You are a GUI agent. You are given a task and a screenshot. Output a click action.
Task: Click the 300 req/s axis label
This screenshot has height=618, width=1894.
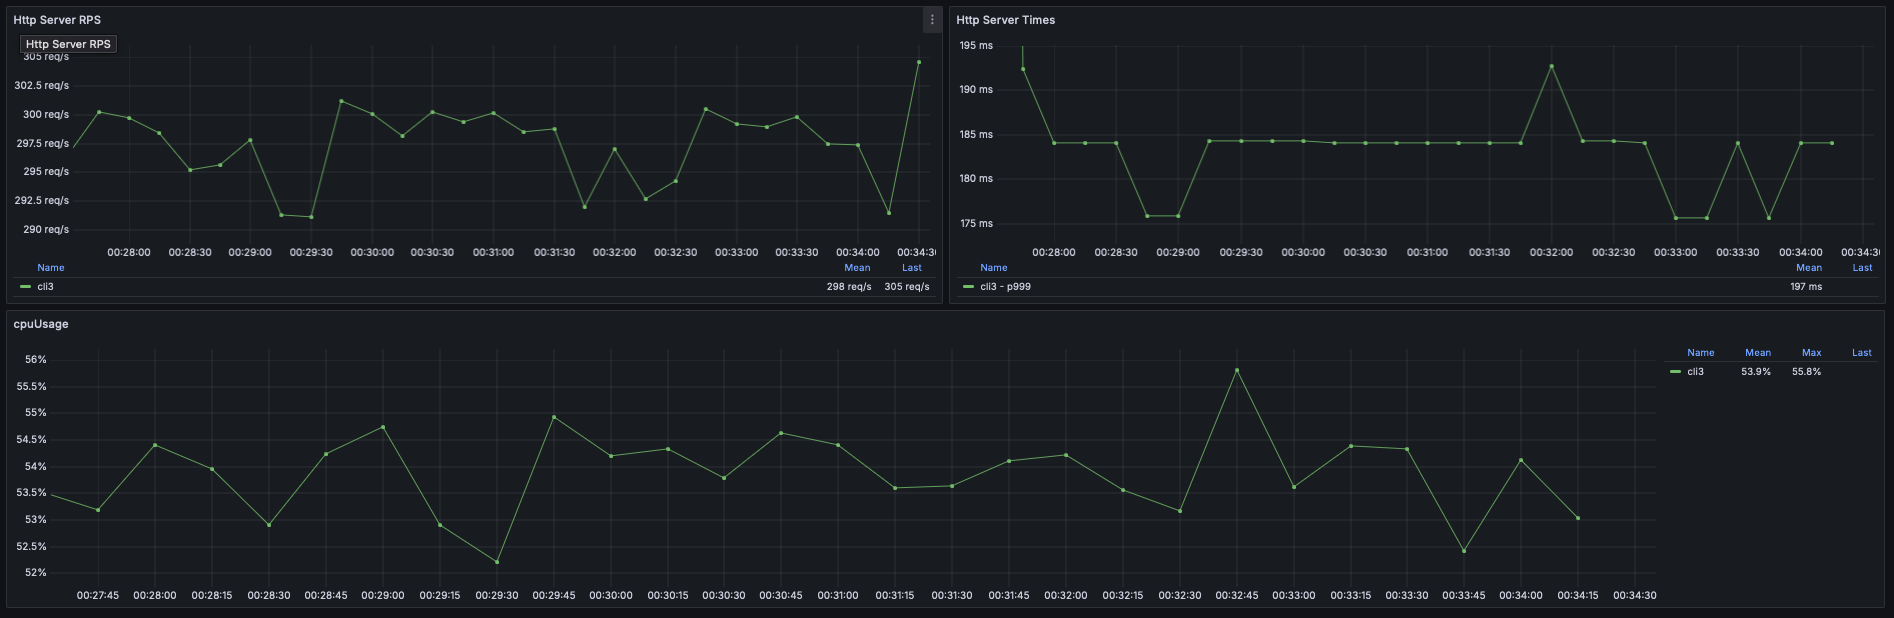[x=46, y=115]
